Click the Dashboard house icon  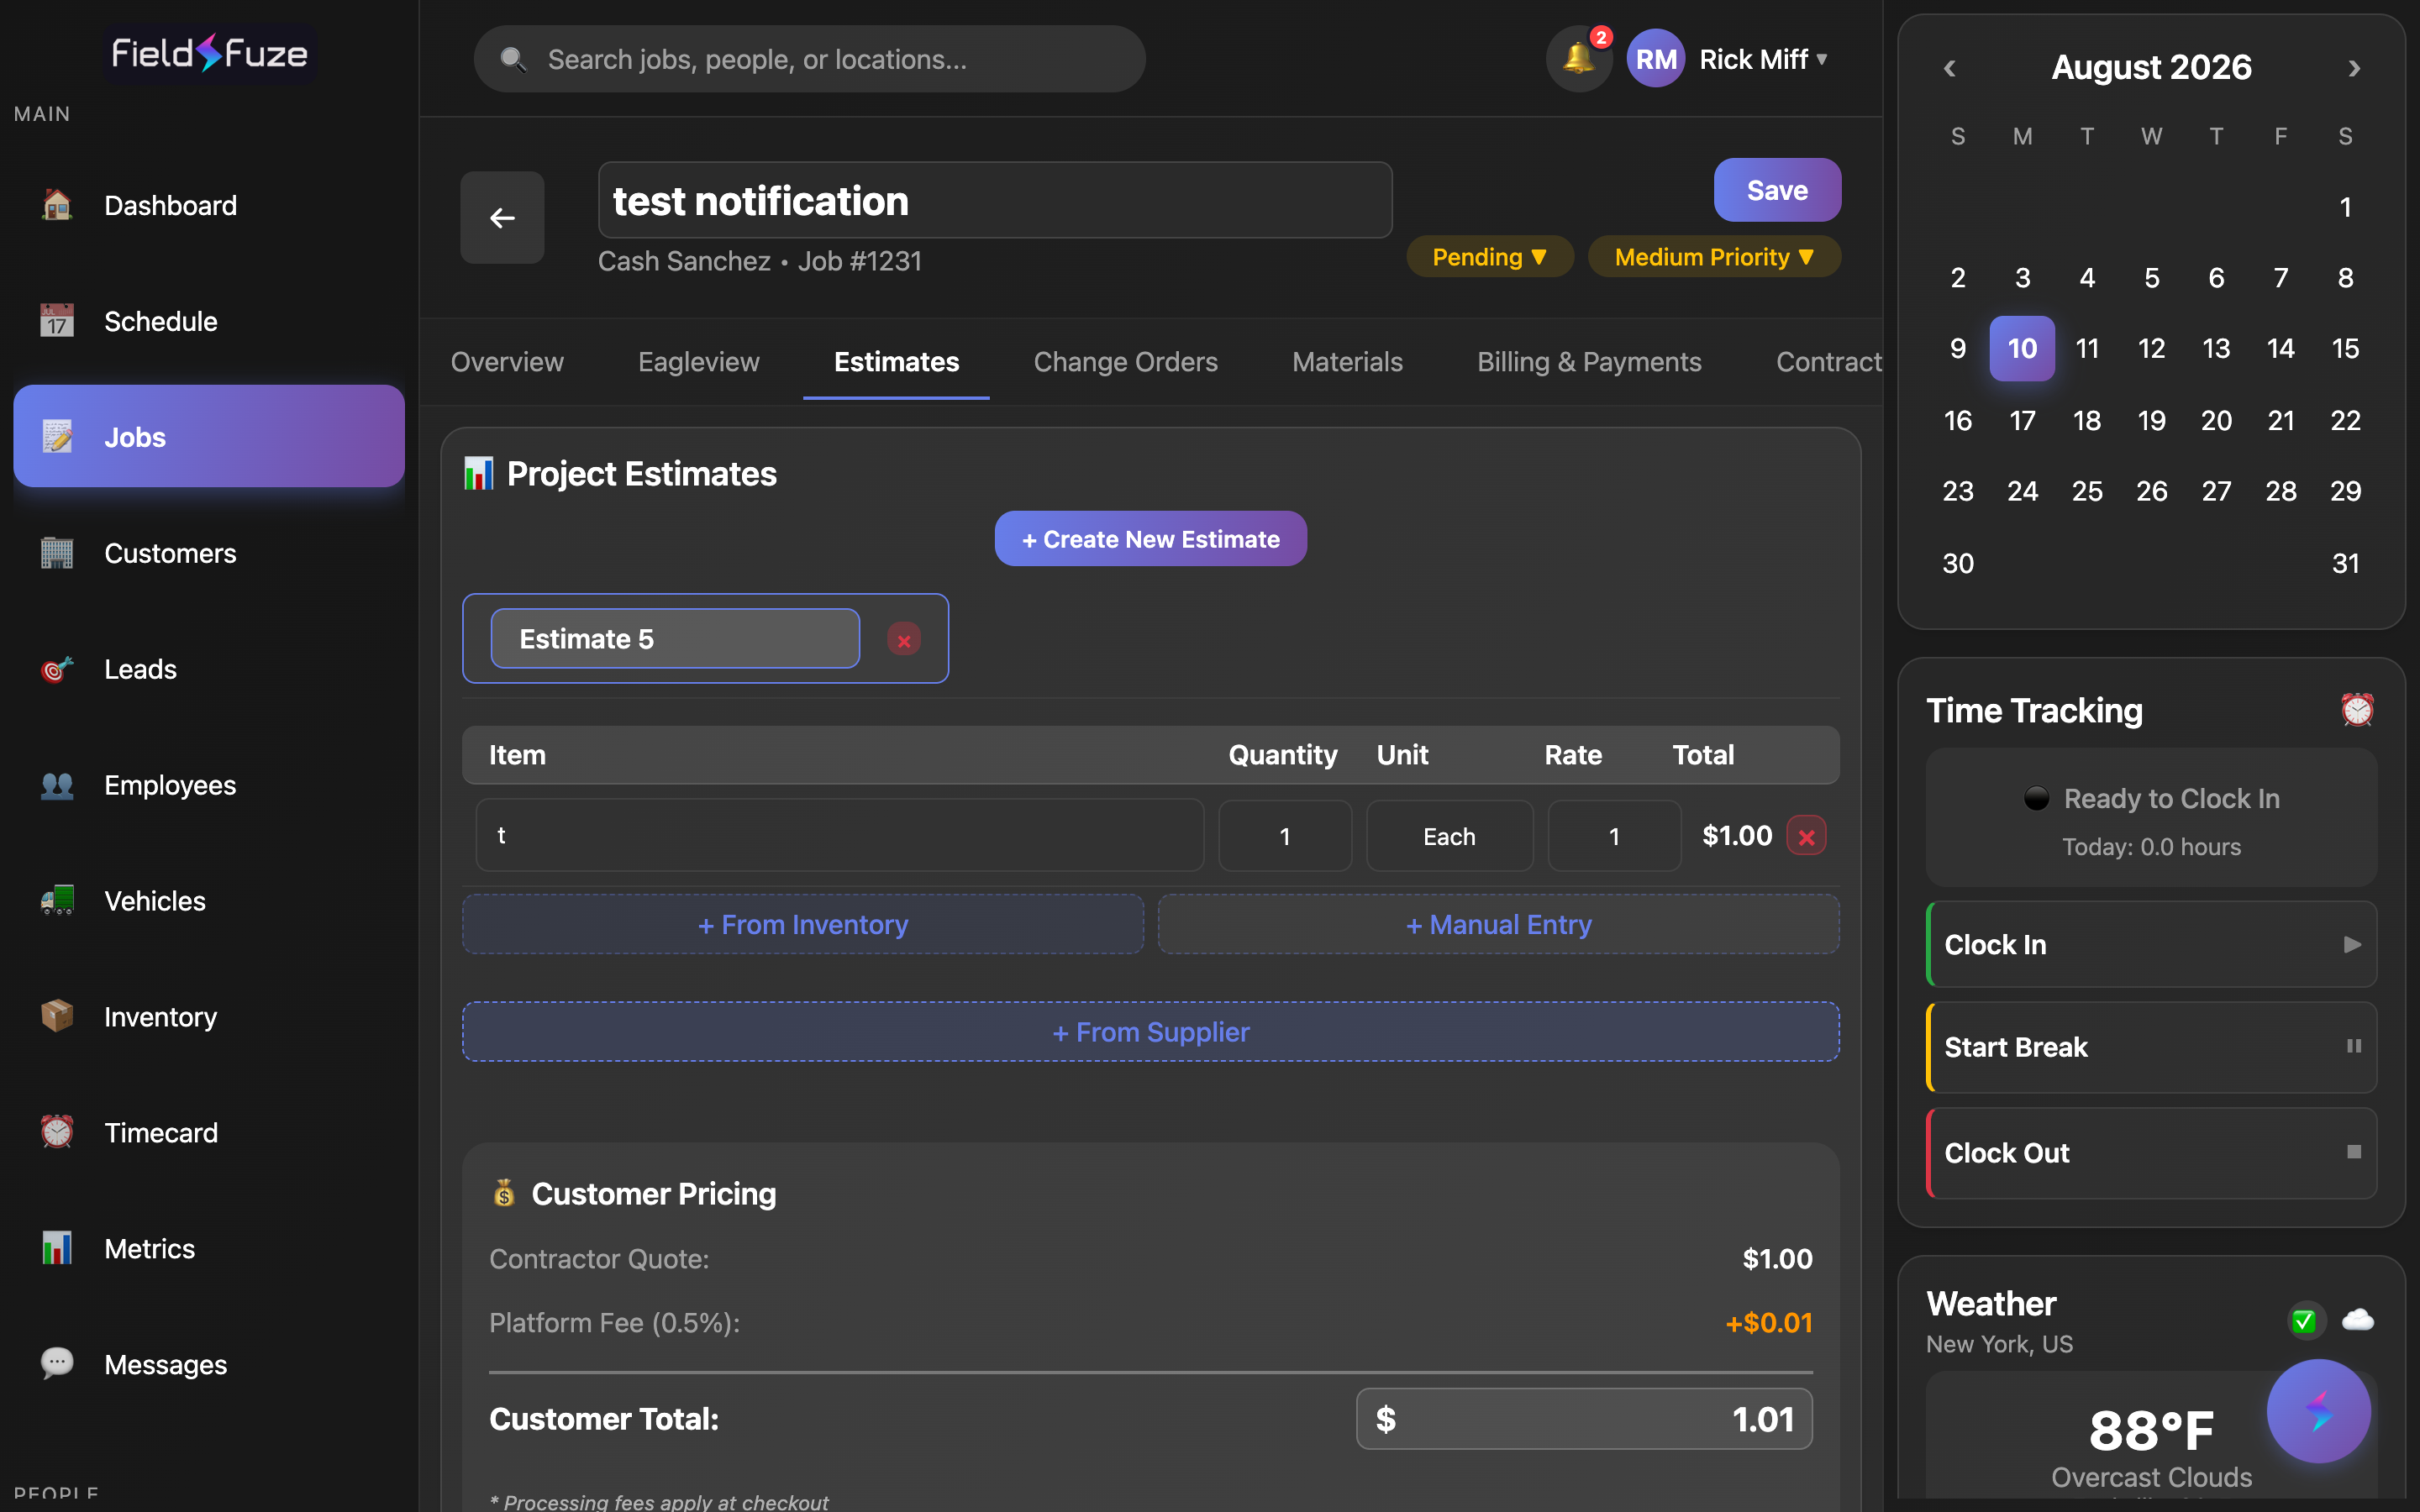[x=57, y=205]
